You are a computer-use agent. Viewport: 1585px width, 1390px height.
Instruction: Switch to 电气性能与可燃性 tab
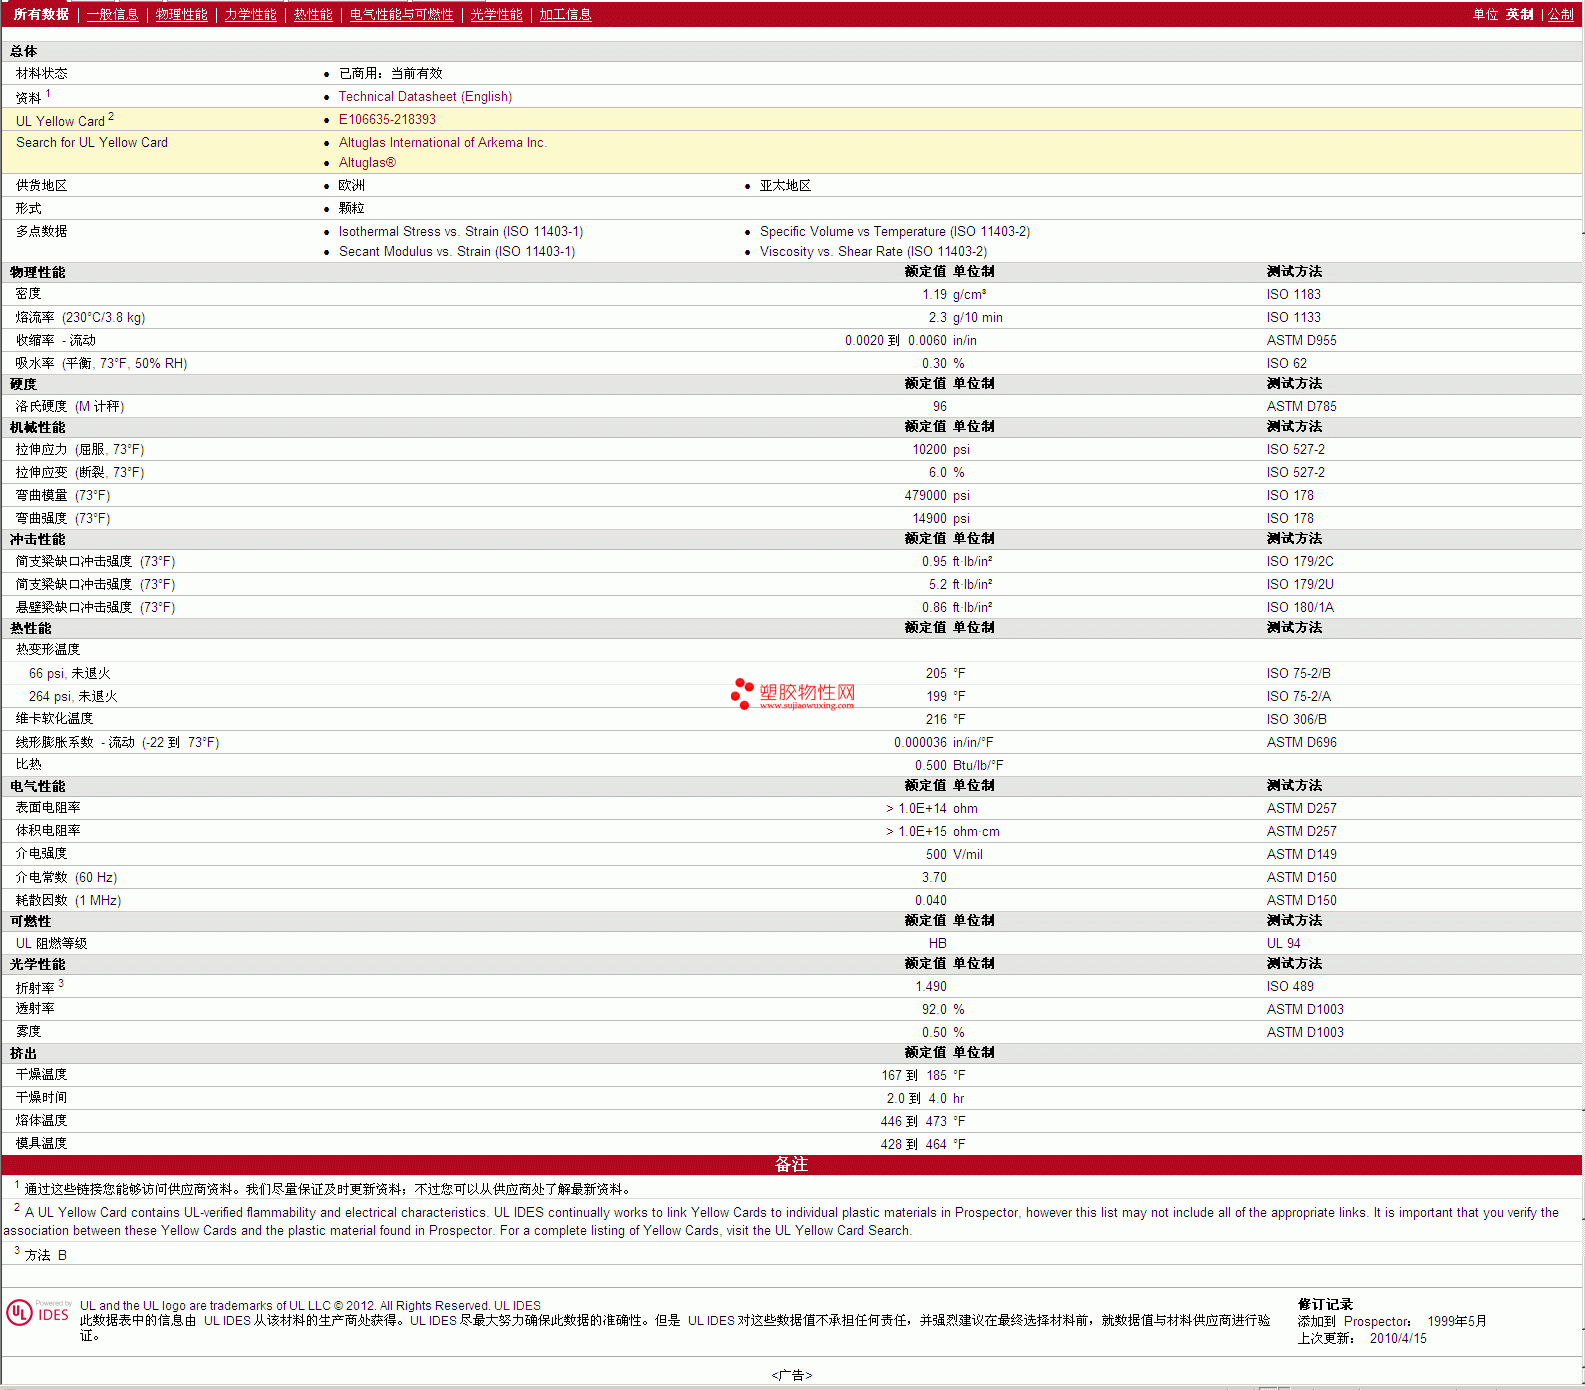click(402, 14)
